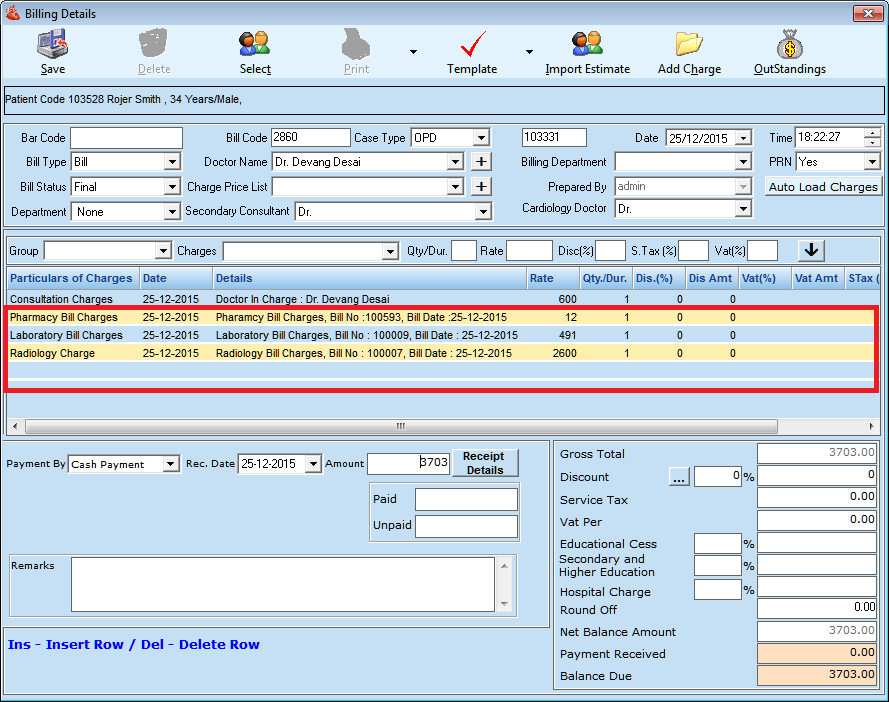Image resolution: width=889 pixels, height=702 pixels.
Task: Click the Add Charge folder icon
Action: (689, 45)
